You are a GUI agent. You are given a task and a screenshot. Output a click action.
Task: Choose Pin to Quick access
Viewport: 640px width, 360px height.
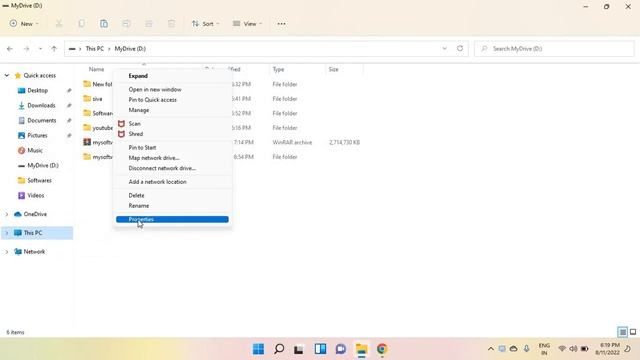(172, 100)
